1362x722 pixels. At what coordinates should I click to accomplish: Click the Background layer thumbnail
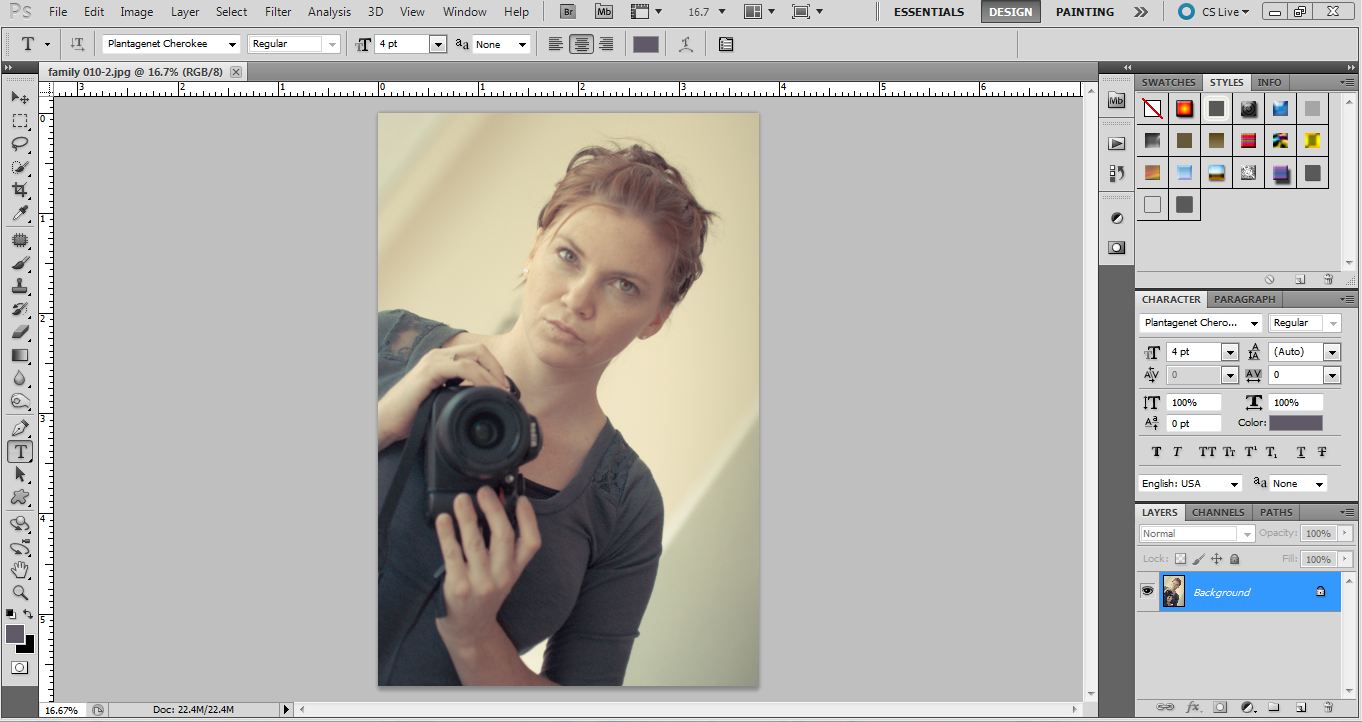pyautogui.click(x=1173, y=591)
